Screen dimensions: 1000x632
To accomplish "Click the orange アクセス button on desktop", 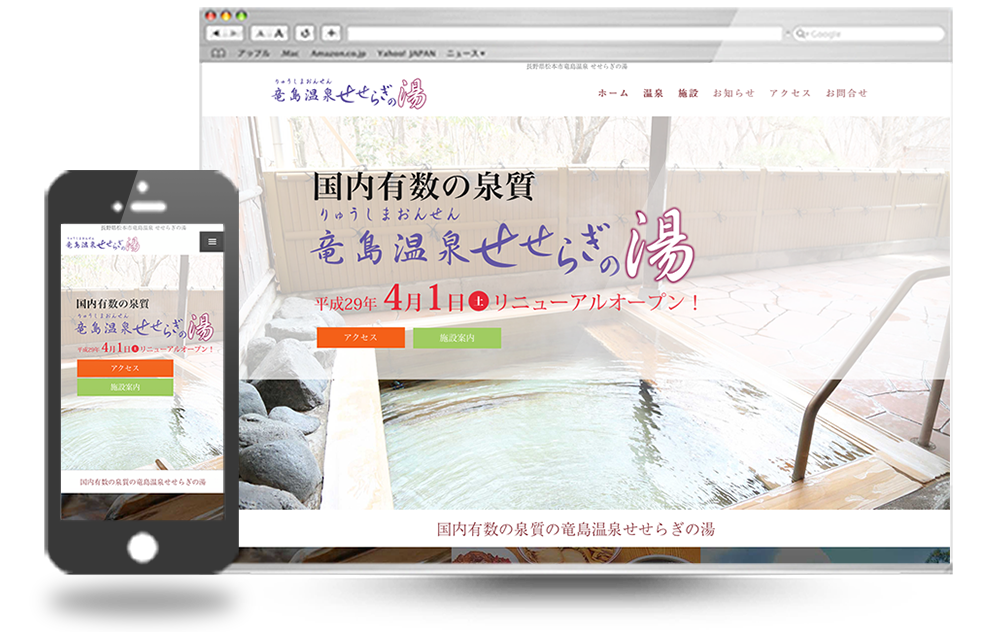I will (x=360, y=338).
